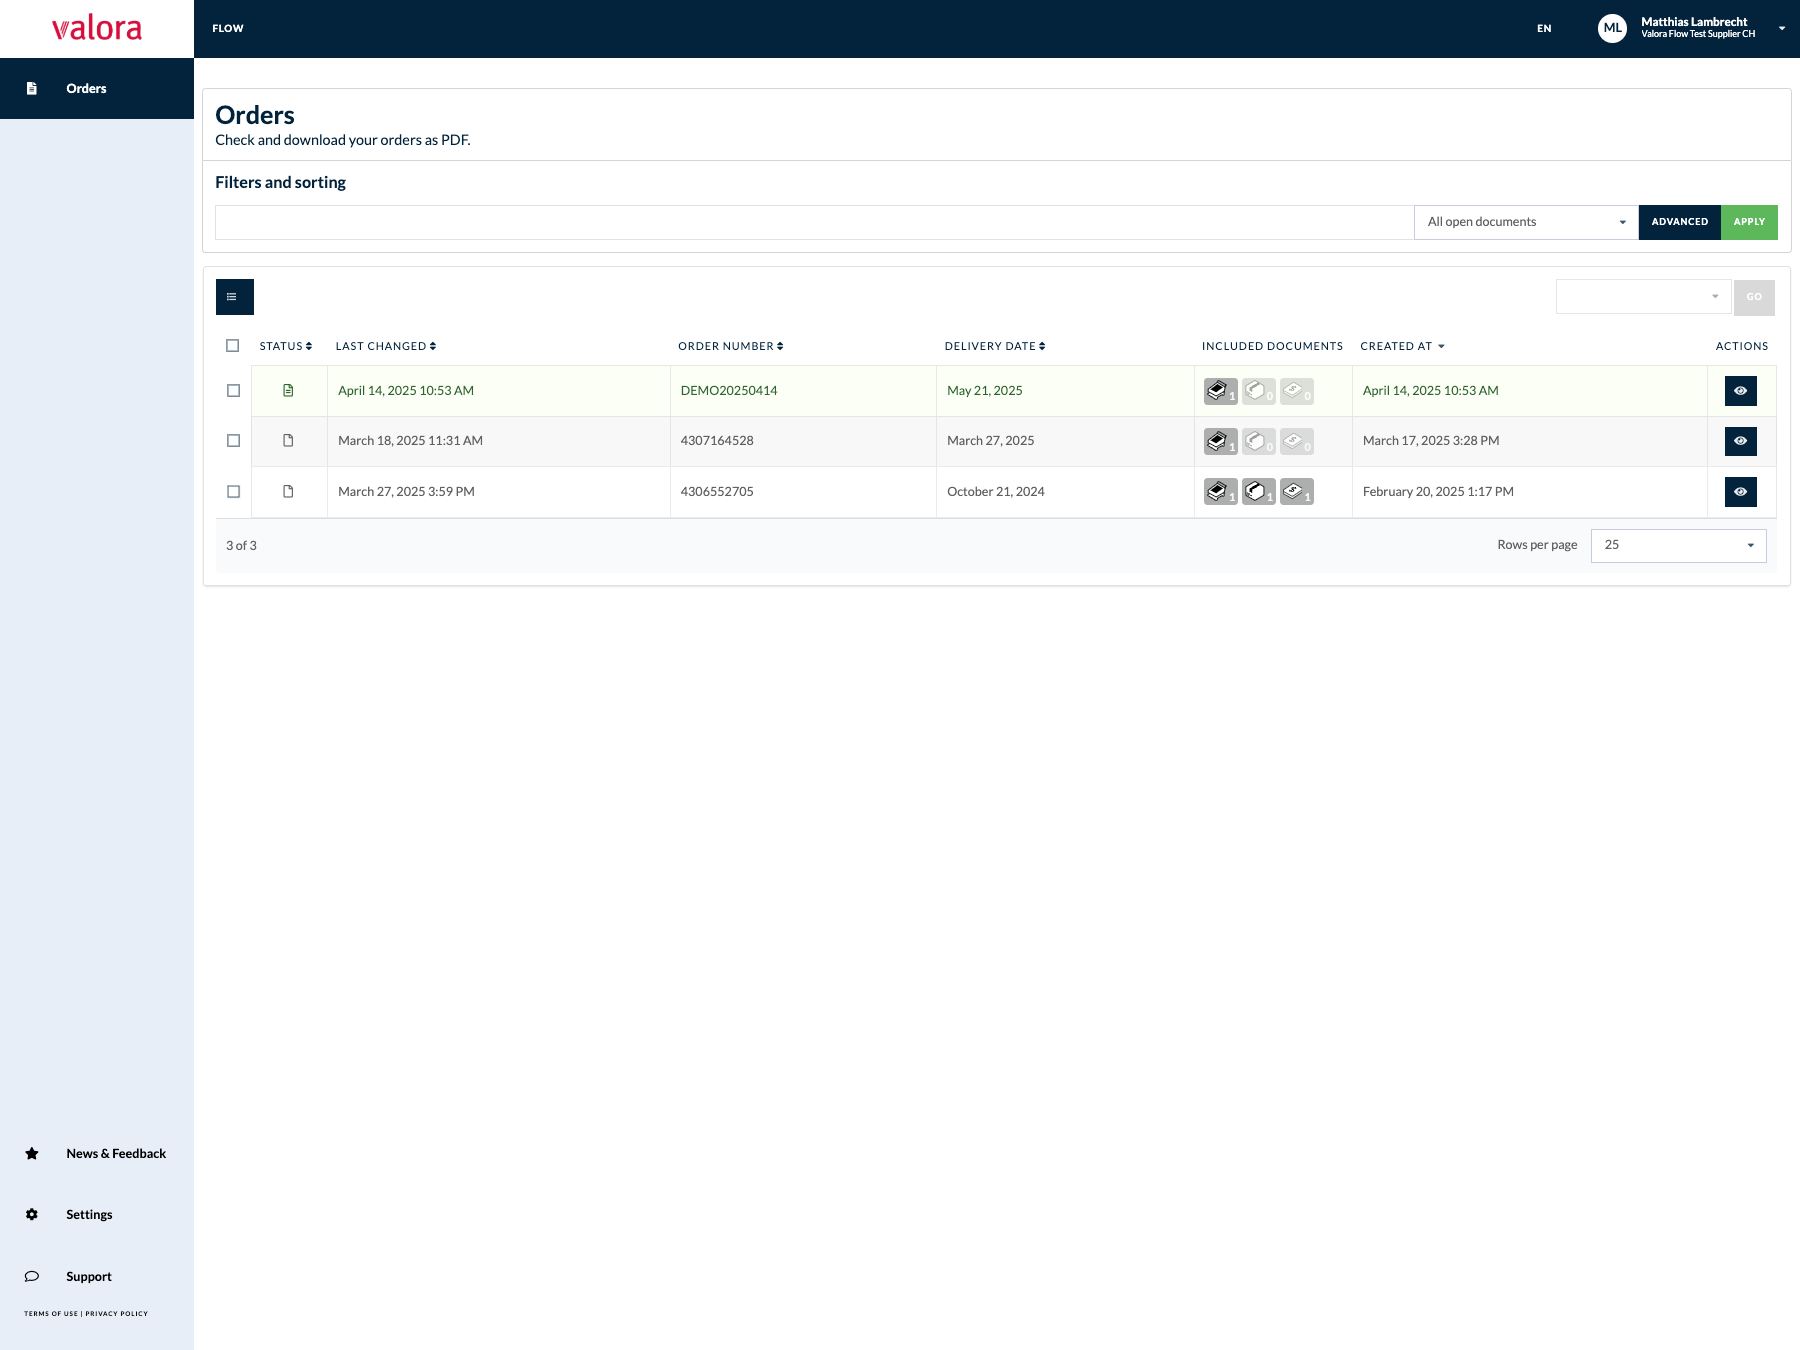The image size is (1800, 1350).
Task: Click status icon for order 4306552705
Action: (x=288, y=491)
